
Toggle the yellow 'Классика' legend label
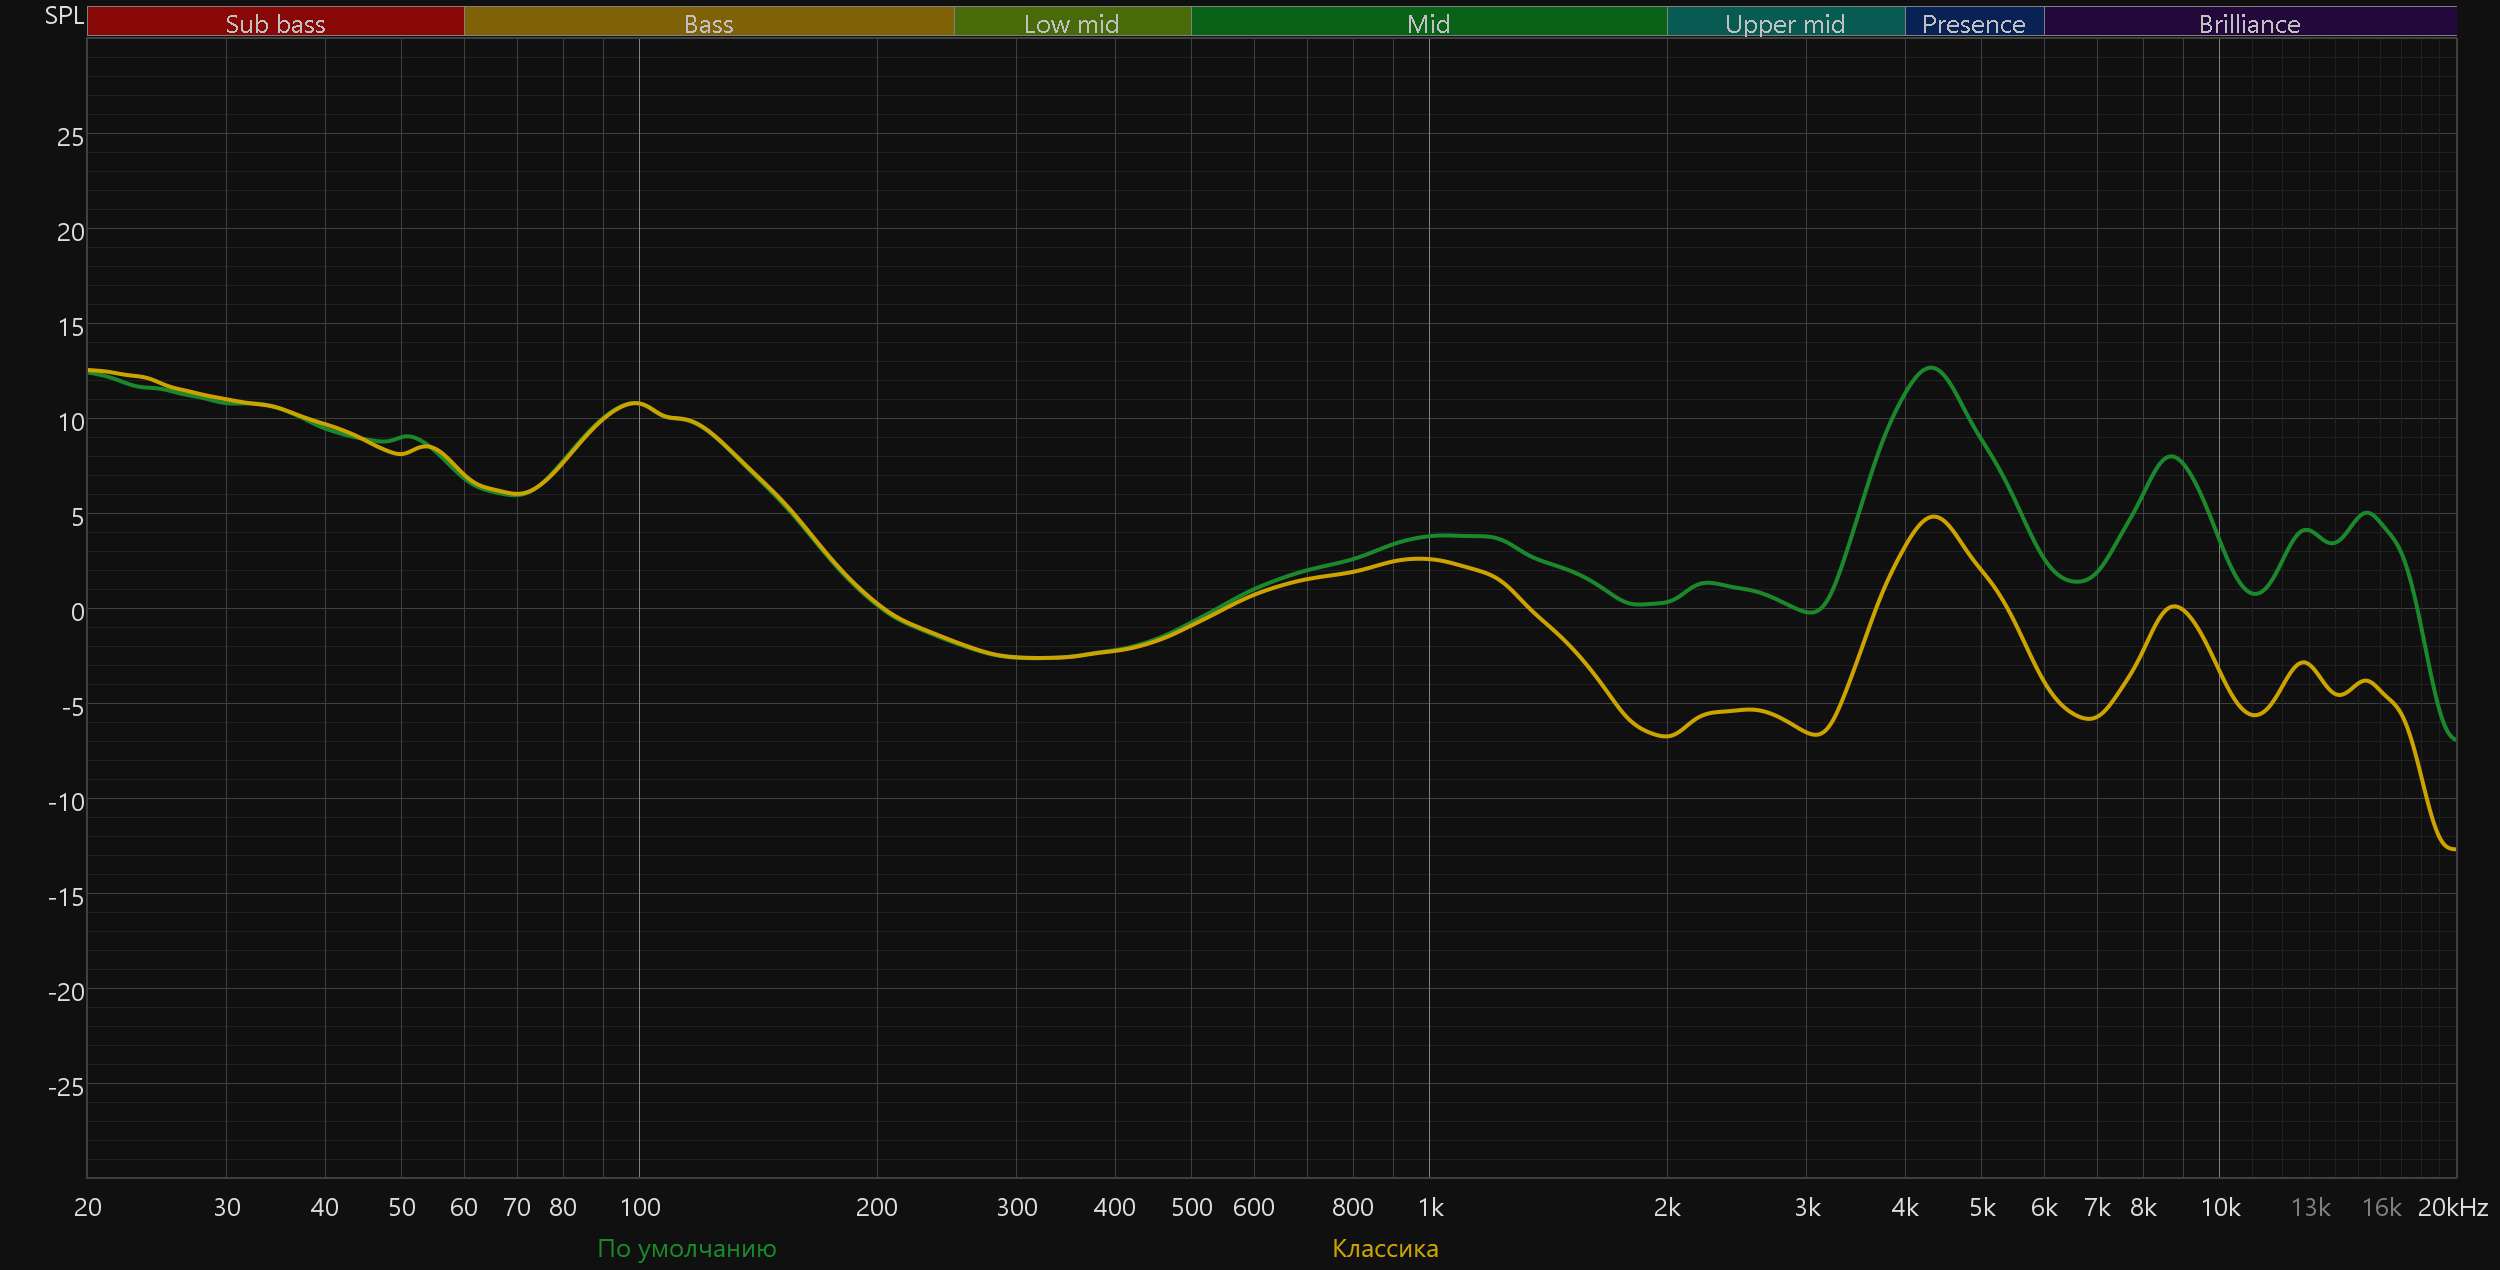click(x=1385, y=1248)
